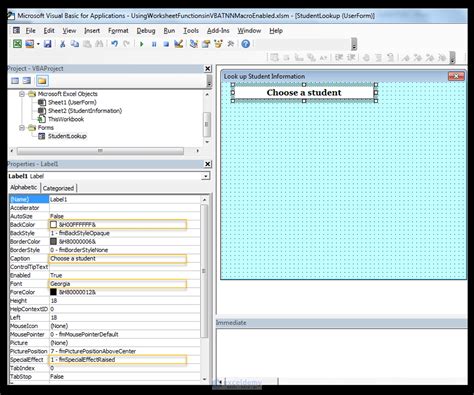Open Properties Window via toolbar icon
474x395 pixels.
point(206,44)
